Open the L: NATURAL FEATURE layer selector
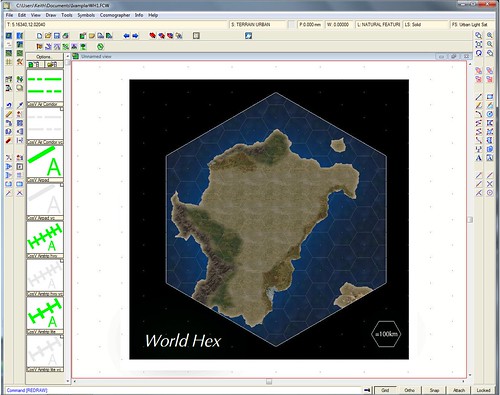Screen dimensions: 500x395 click(378, 25)
